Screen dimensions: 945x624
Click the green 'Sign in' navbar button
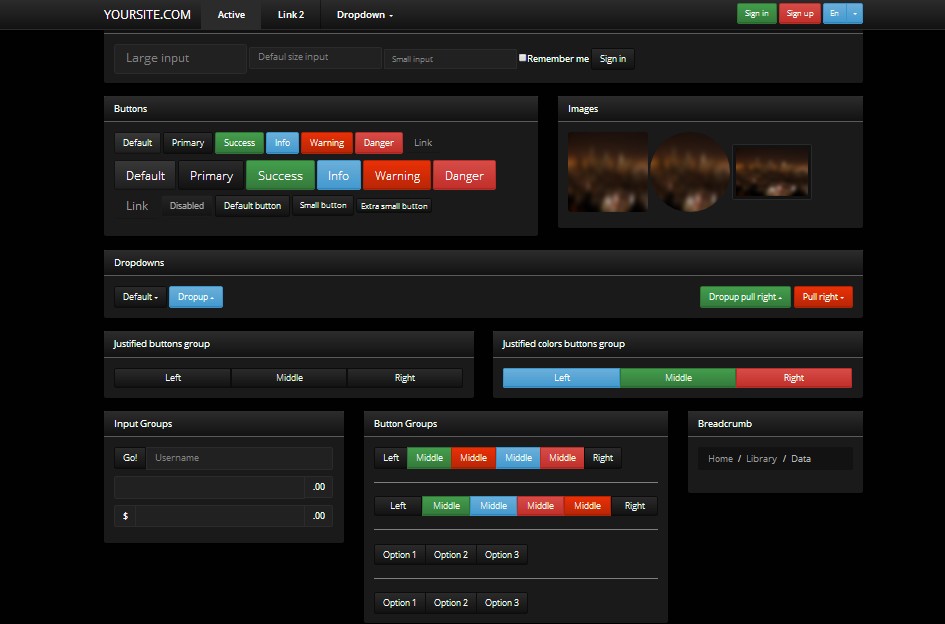(756, 14)
